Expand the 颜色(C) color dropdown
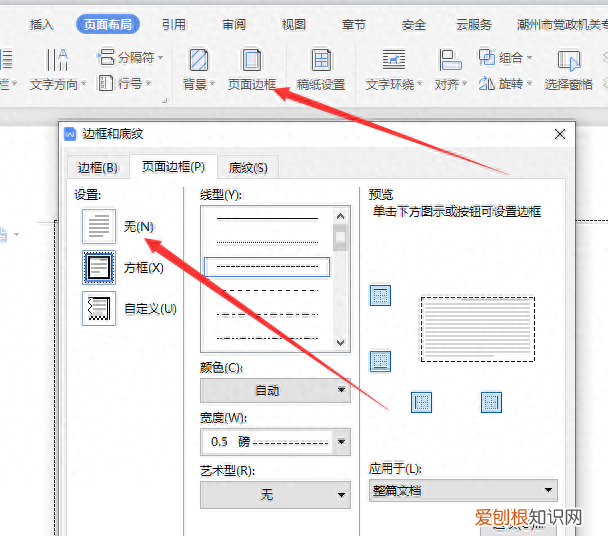608x536 pixels. point(275,391)
